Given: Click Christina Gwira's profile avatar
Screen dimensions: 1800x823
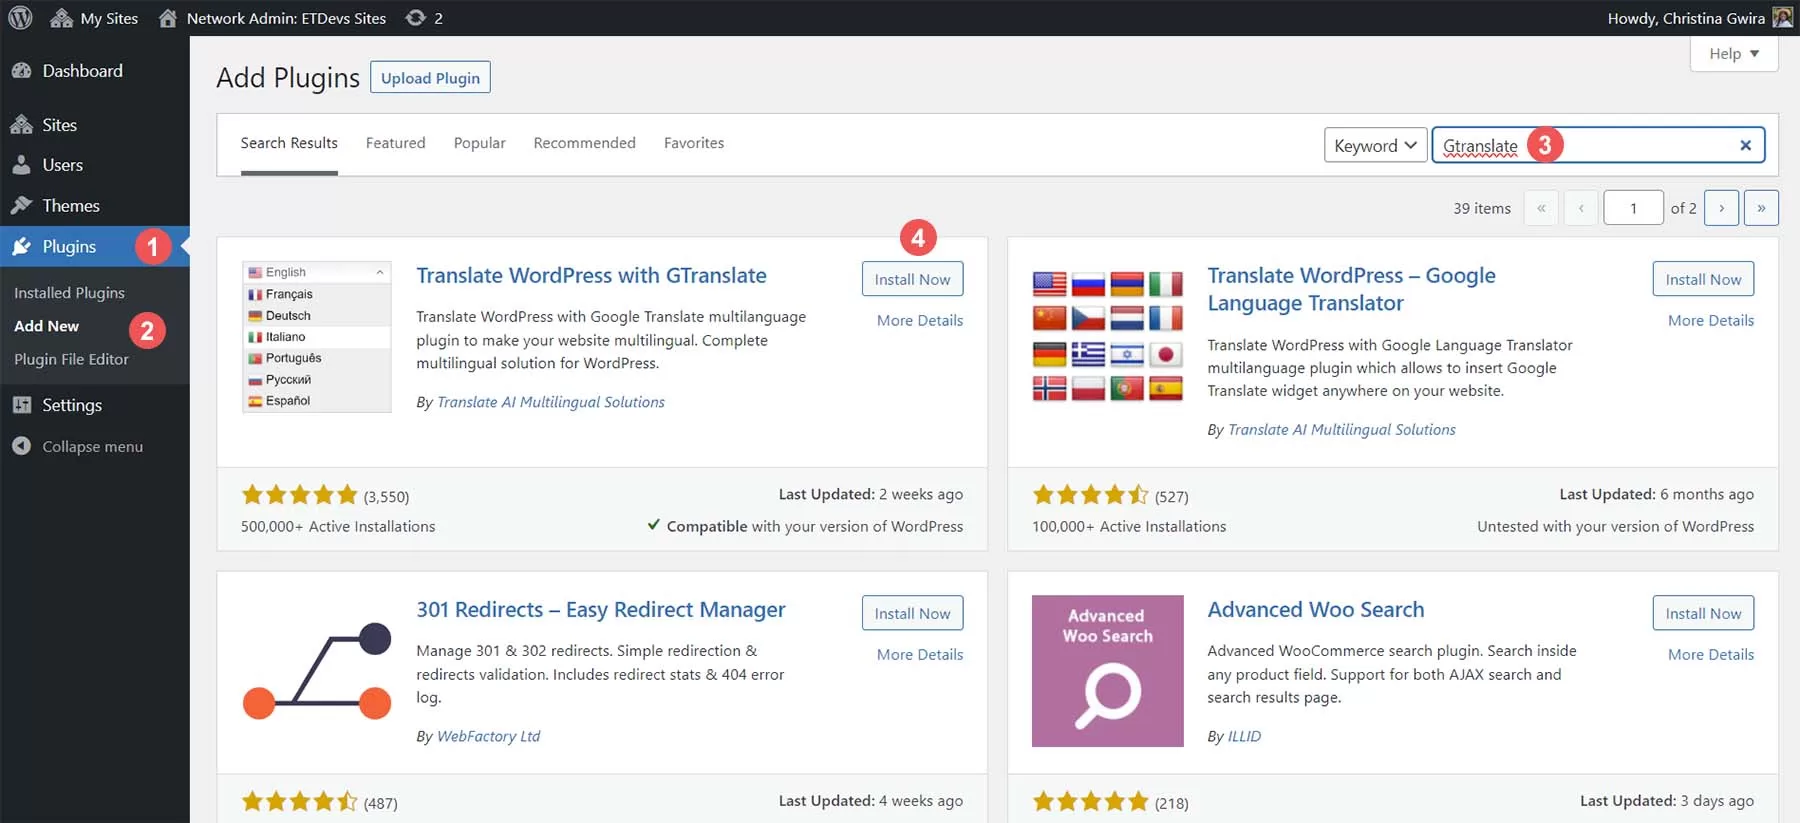Looking at the screenshot, I should coord(1782,18).
